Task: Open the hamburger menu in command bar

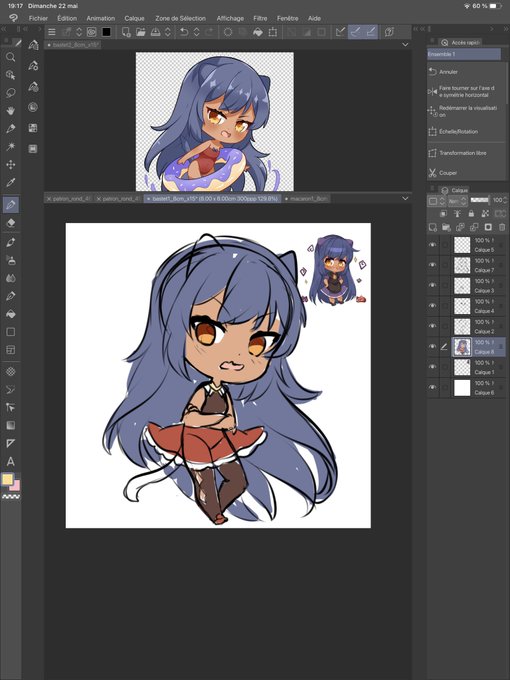Action: tap(52, 32)
